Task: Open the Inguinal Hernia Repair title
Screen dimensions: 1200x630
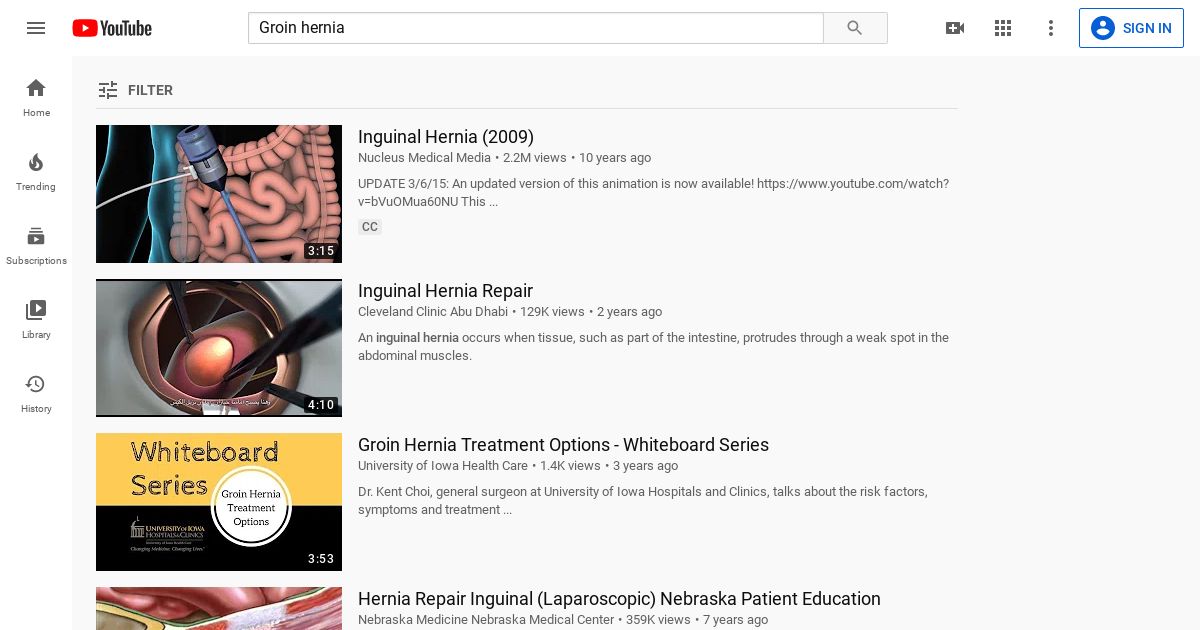Action: click(445, 291)
